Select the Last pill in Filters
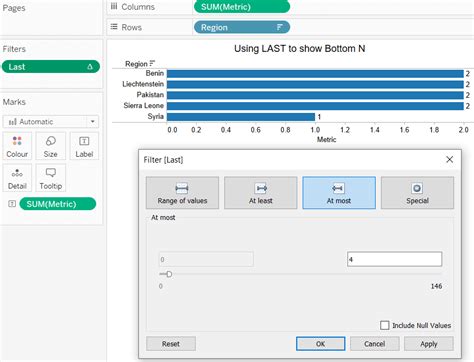The height and width of the screenshot is (362, 474). (51, 67)
